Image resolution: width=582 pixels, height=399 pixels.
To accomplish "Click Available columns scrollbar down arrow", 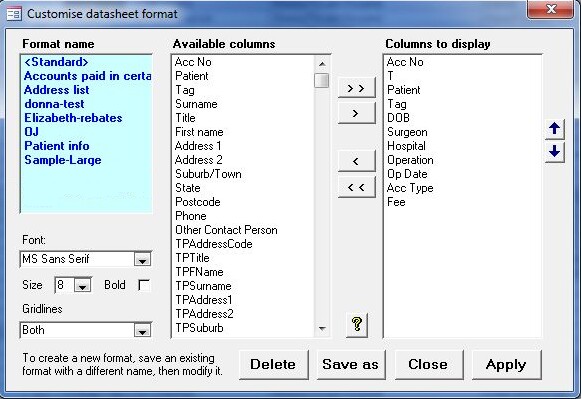I will pyautogui.click(x=322, y=328).
